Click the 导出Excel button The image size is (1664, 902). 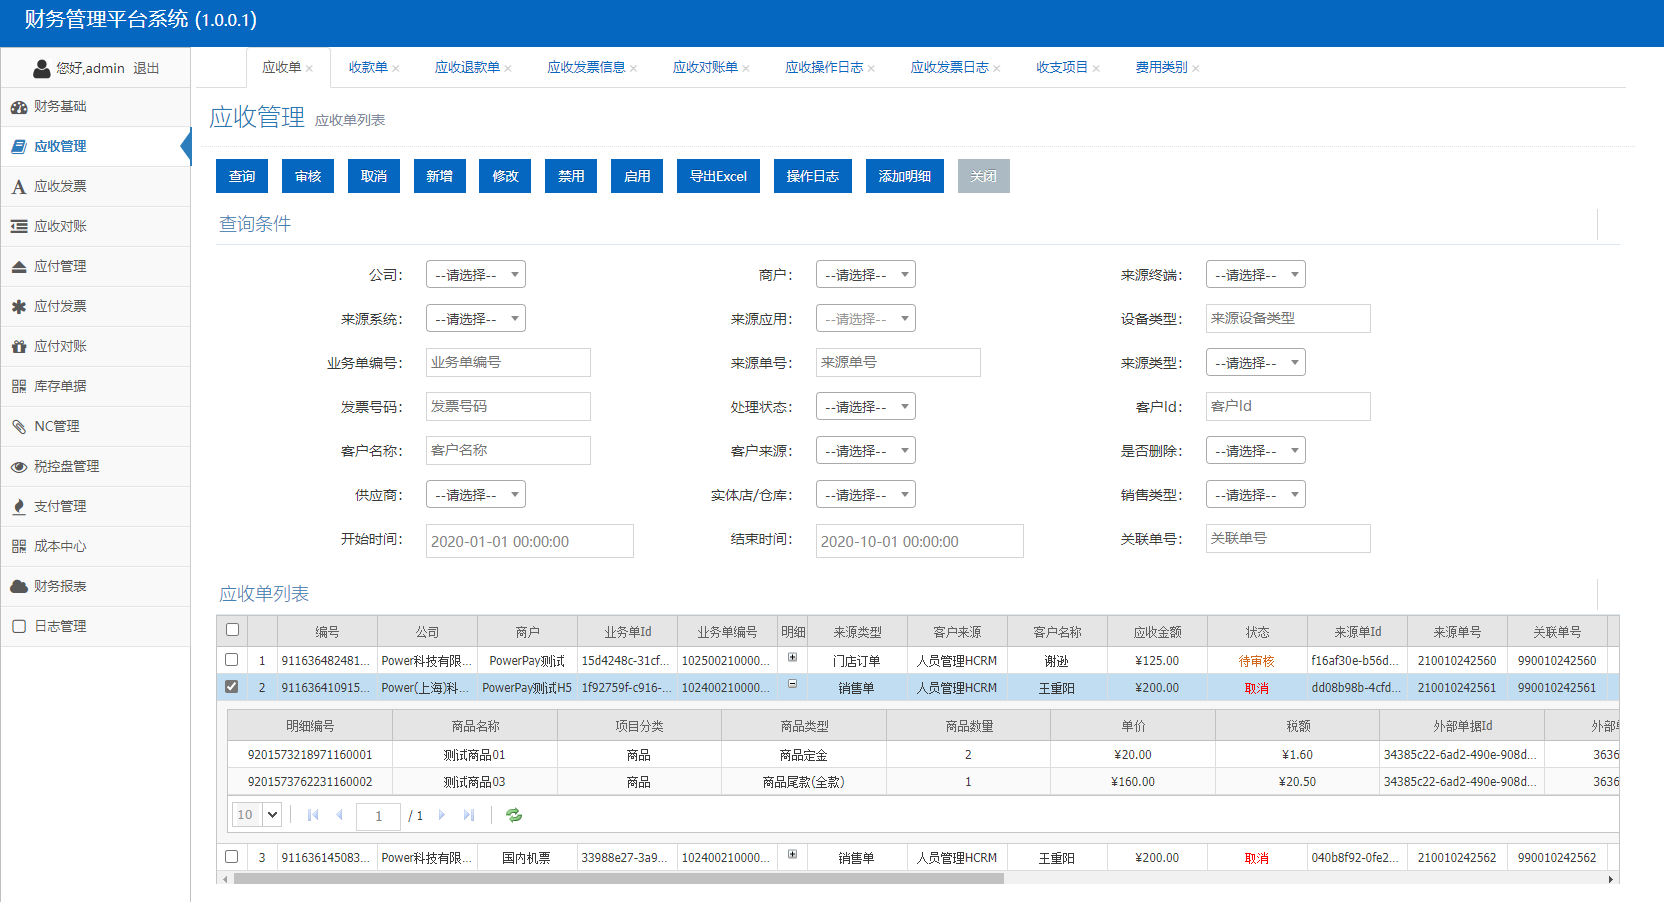718,176
